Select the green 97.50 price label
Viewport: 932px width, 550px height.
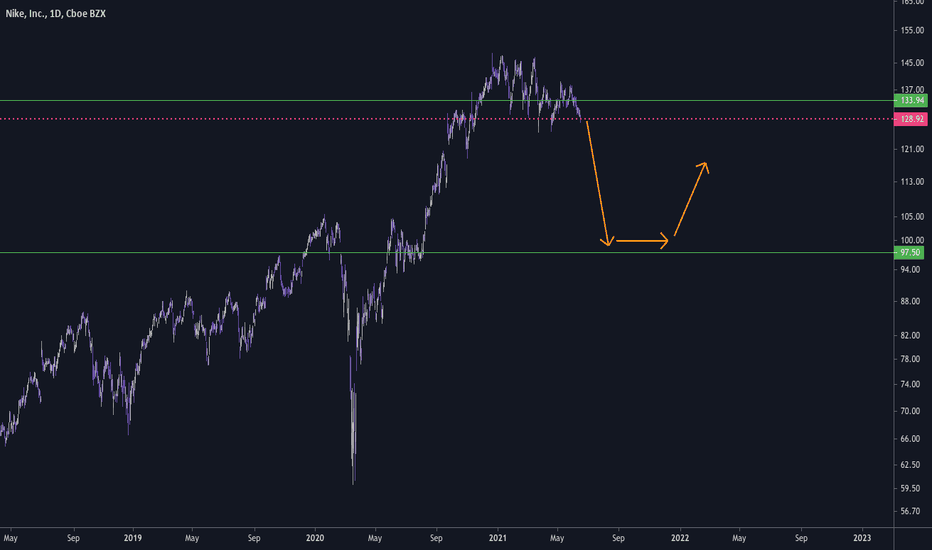coord(909,253)
